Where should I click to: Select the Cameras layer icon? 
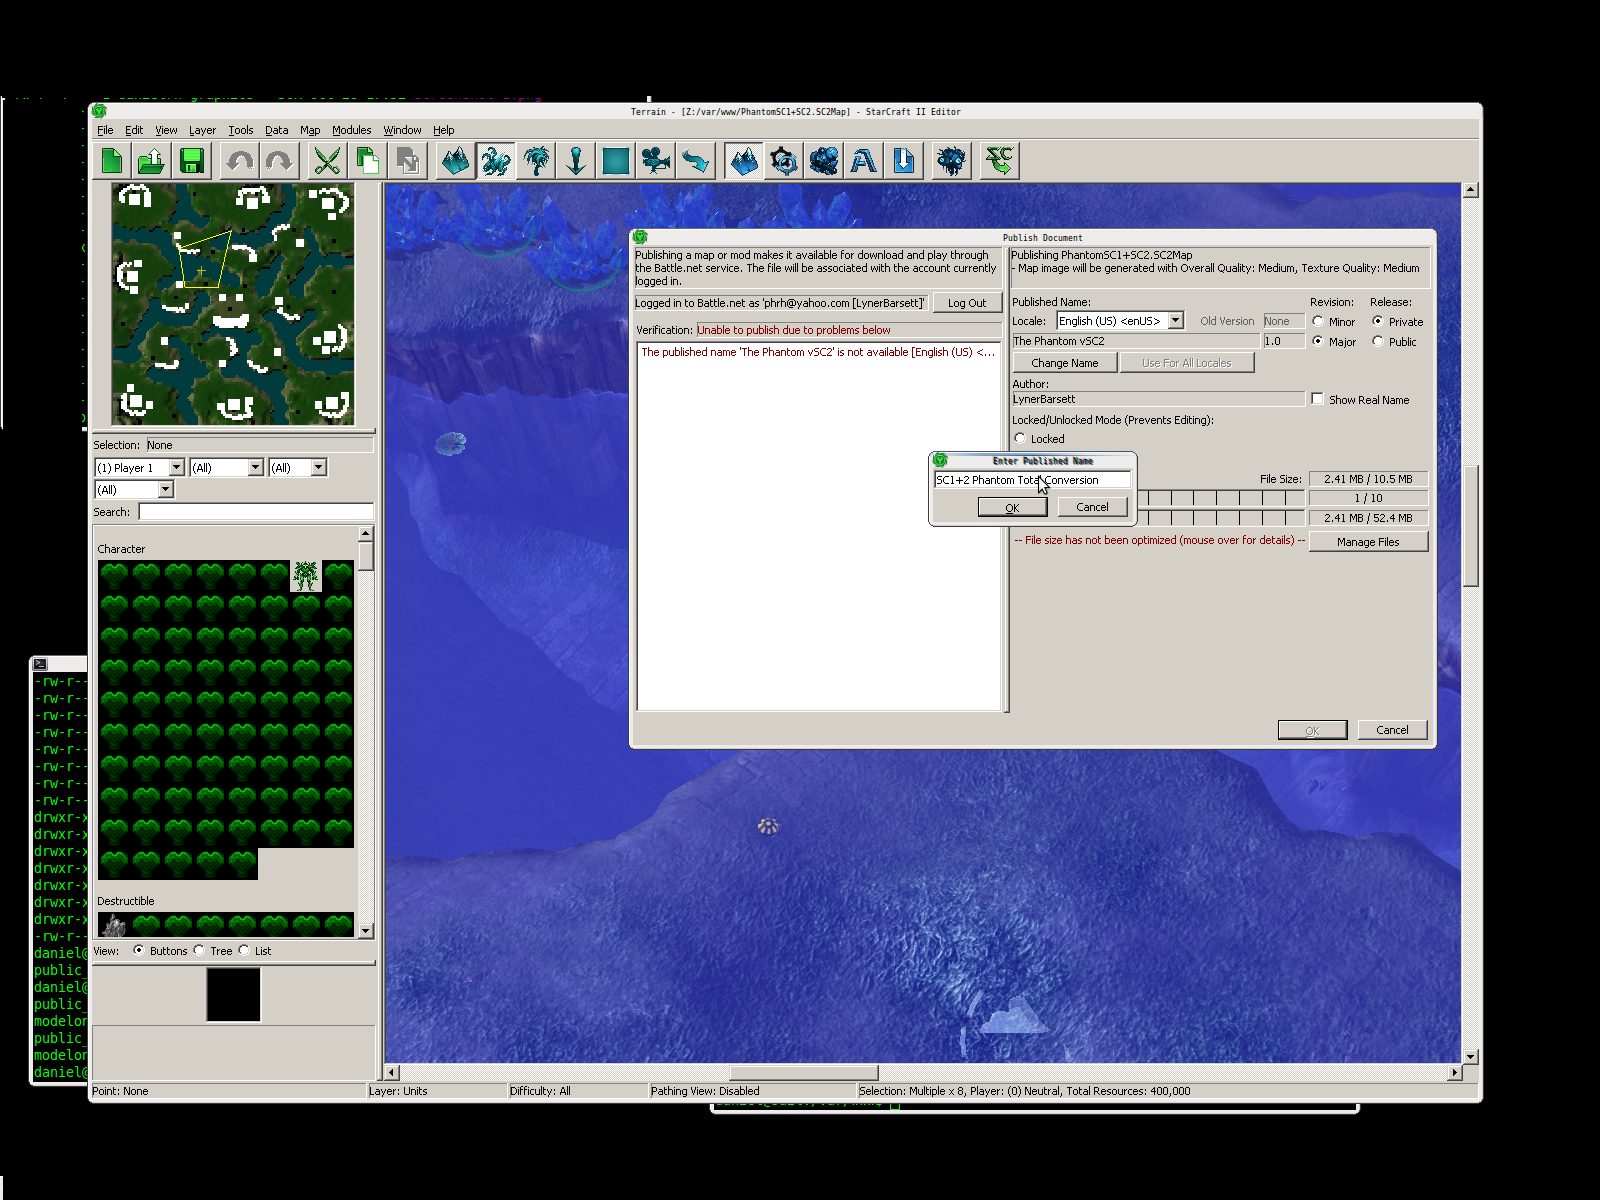[x=656, y=161]
